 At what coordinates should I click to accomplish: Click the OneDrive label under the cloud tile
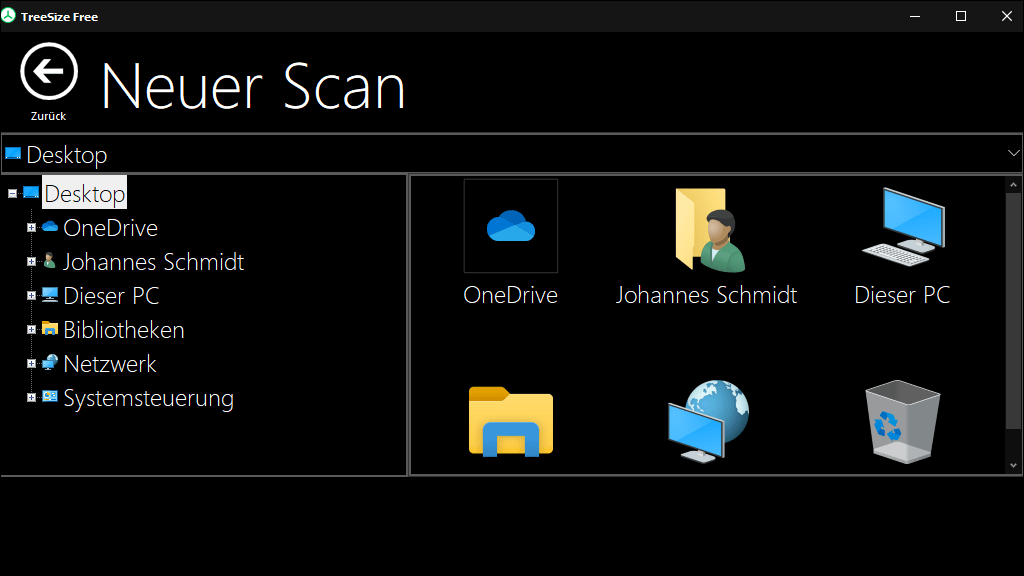pyautogui.click(x=511, y=295)
